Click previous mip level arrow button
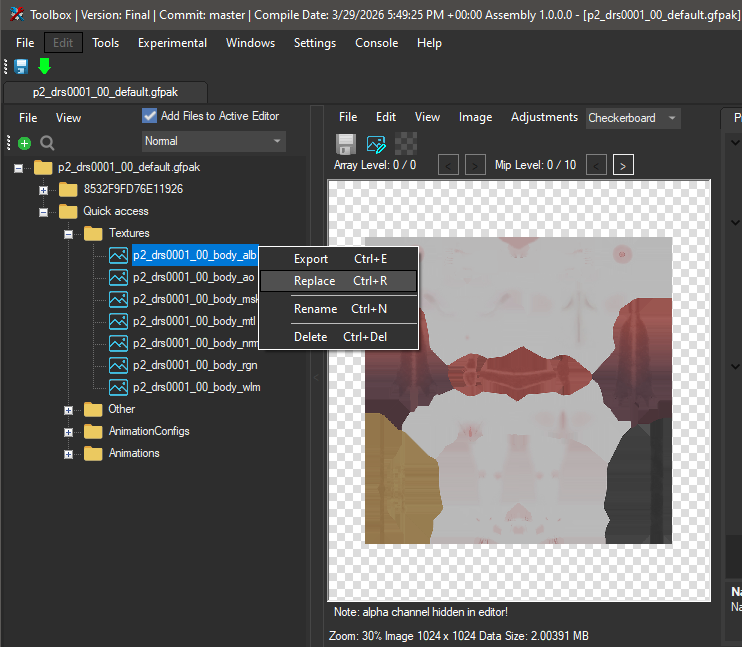Viewport: 742px width, 647px height. click(x=596, y=165)
